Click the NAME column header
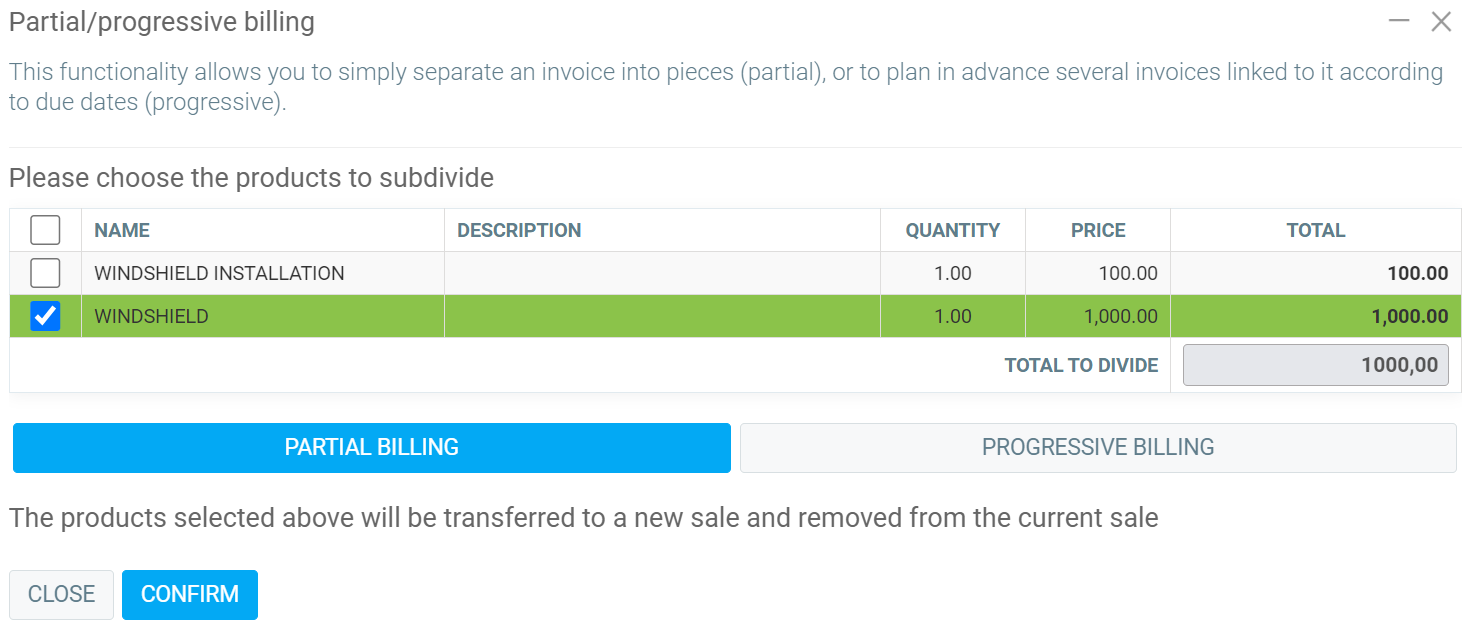This screenshot has height=625, width=1467. pos(122,230)
